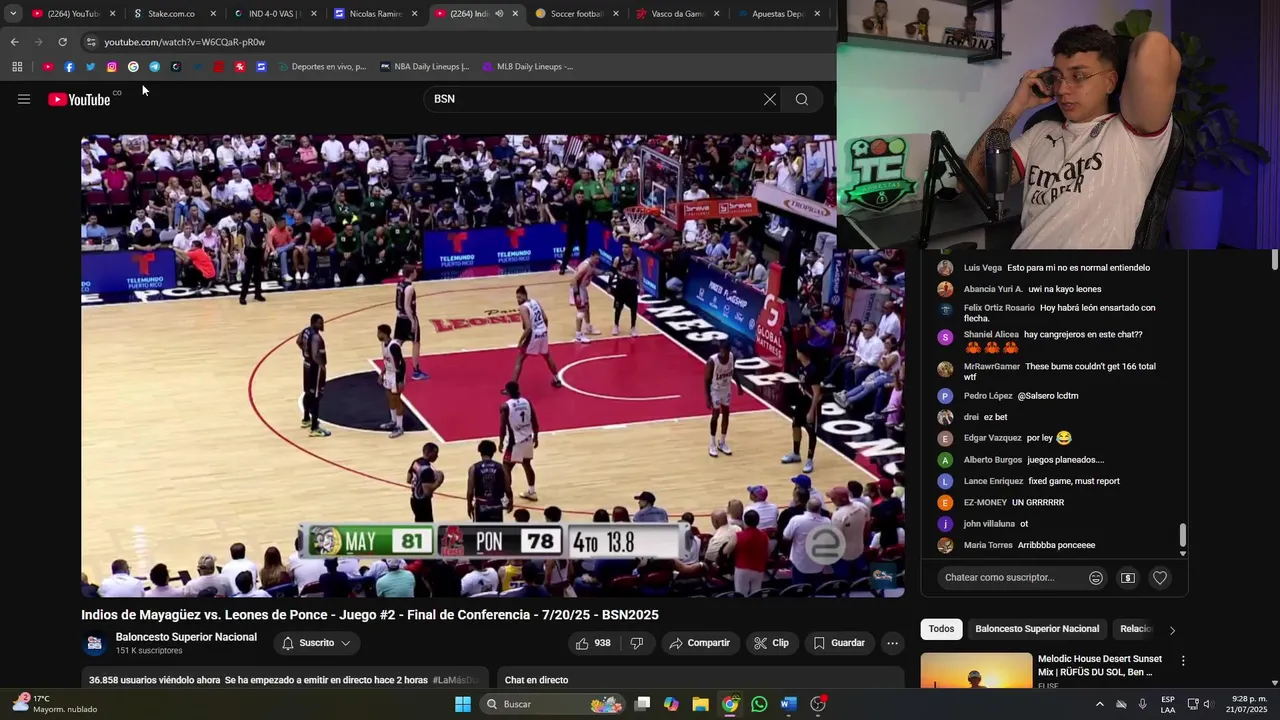Save video with Guardar button
Image resolution: width=1280 pixels, height=720 pixels.
coord(839,643)
